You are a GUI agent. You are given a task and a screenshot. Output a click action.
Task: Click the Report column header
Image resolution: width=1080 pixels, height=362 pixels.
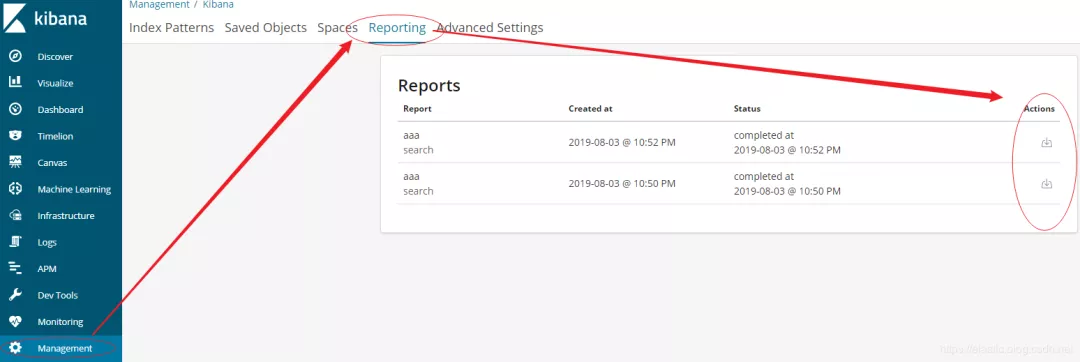pos(417,109)
